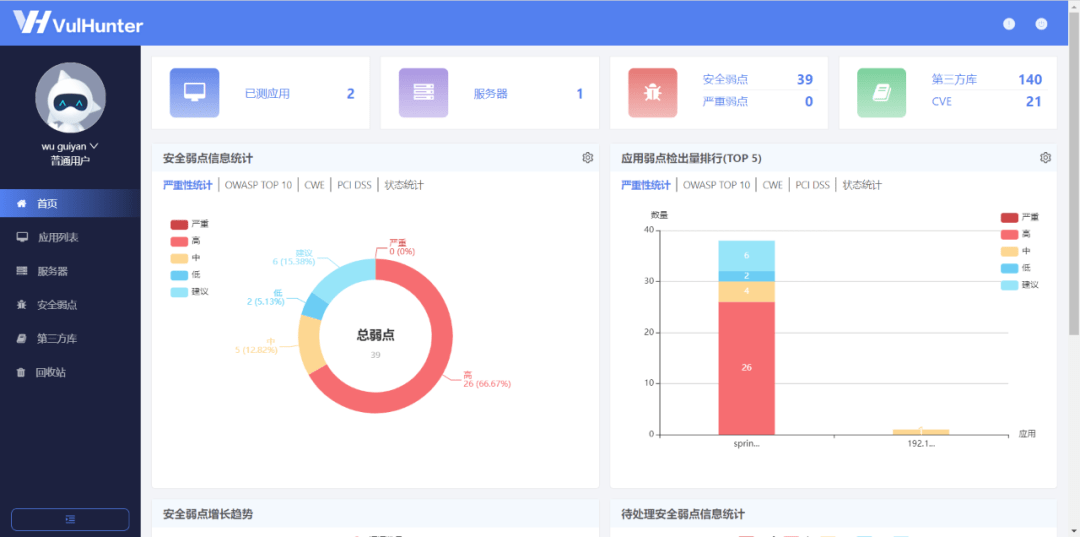
Task: Toggle 建议 legend swatch in donut chart
Action: pyautogui.click(x=179, y=292)
